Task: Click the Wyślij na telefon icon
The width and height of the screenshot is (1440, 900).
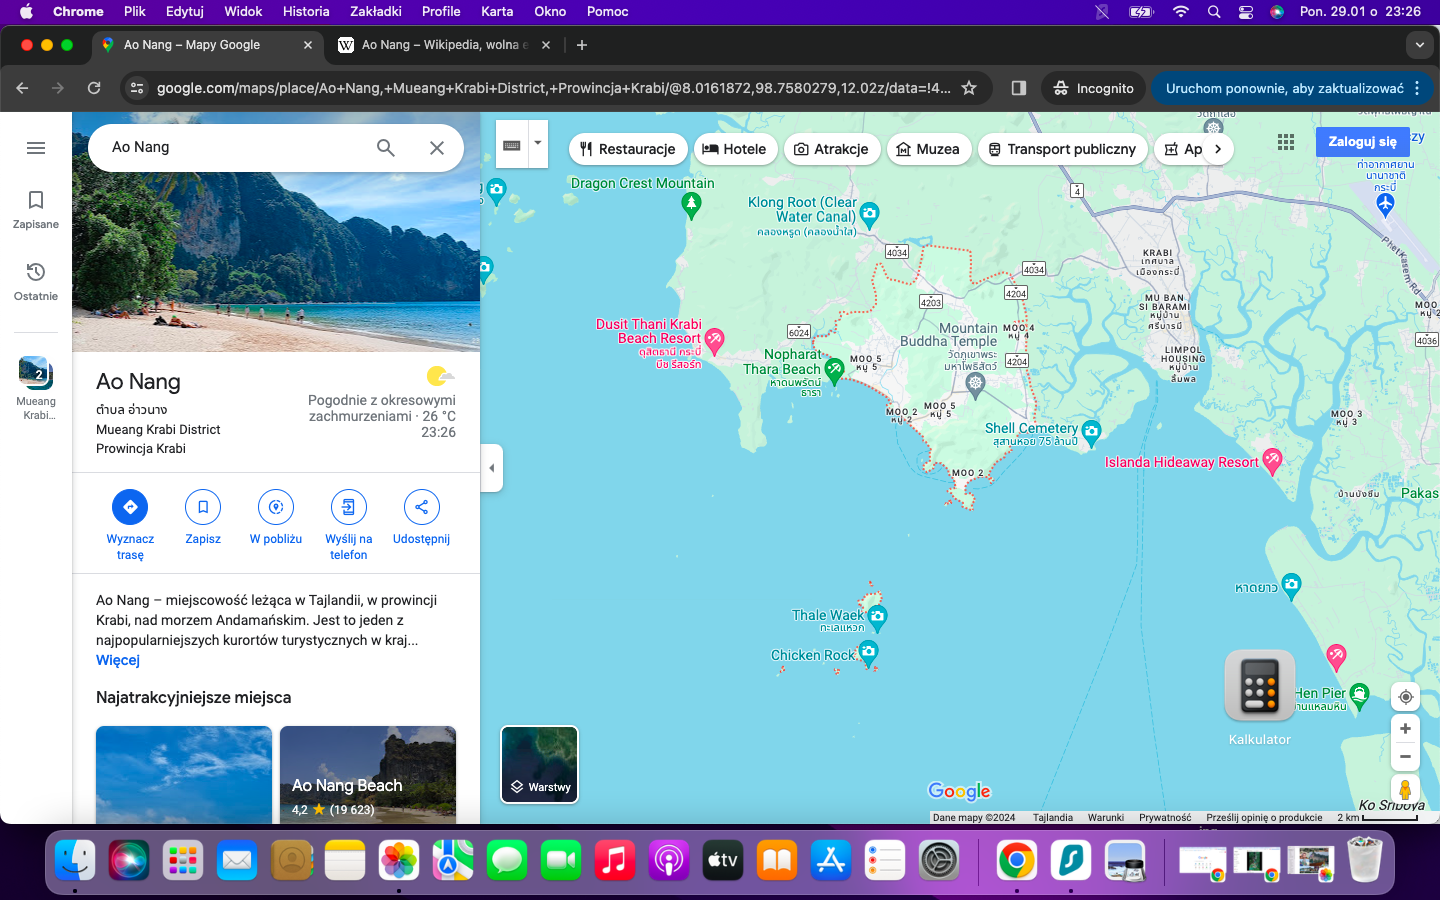Action: pos(348,507)
